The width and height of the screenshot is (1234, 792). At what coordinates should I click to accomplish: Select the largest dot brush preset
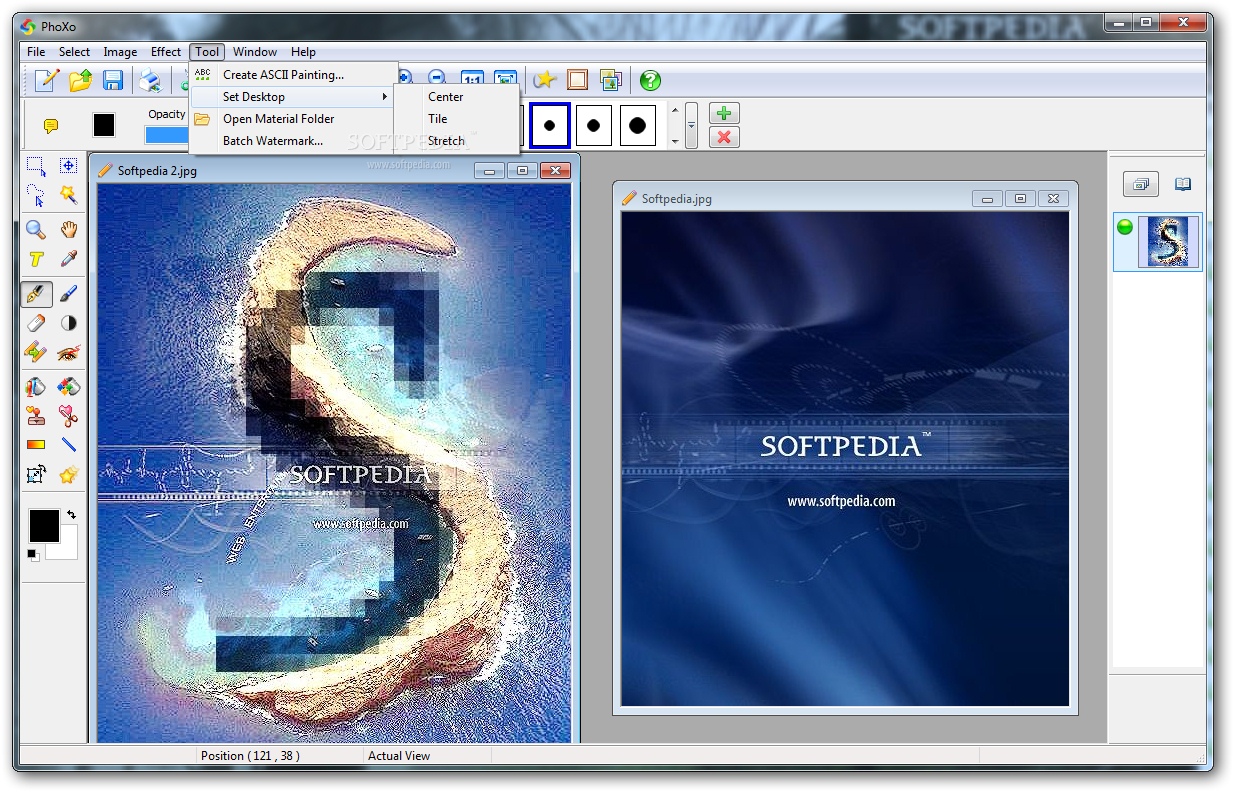point(638,126)
